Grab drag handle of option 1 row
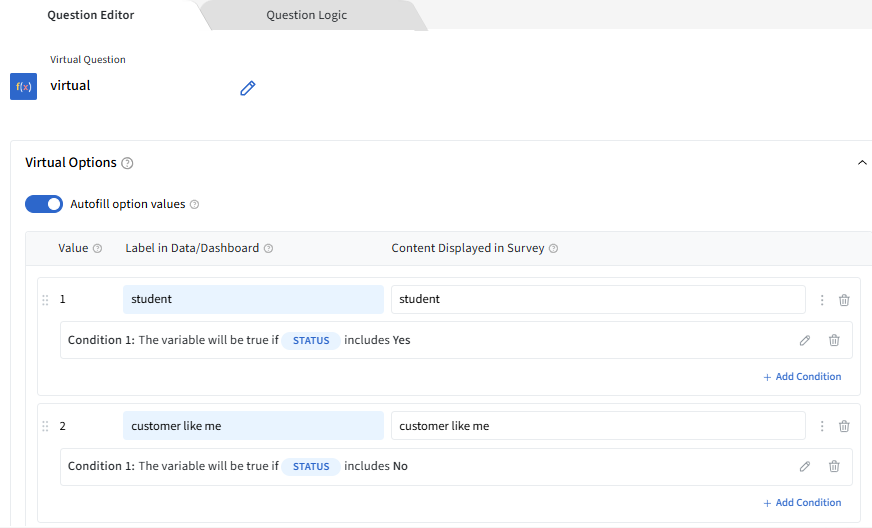Viewport: 872px width, 528px height. (x=45, y=300)
